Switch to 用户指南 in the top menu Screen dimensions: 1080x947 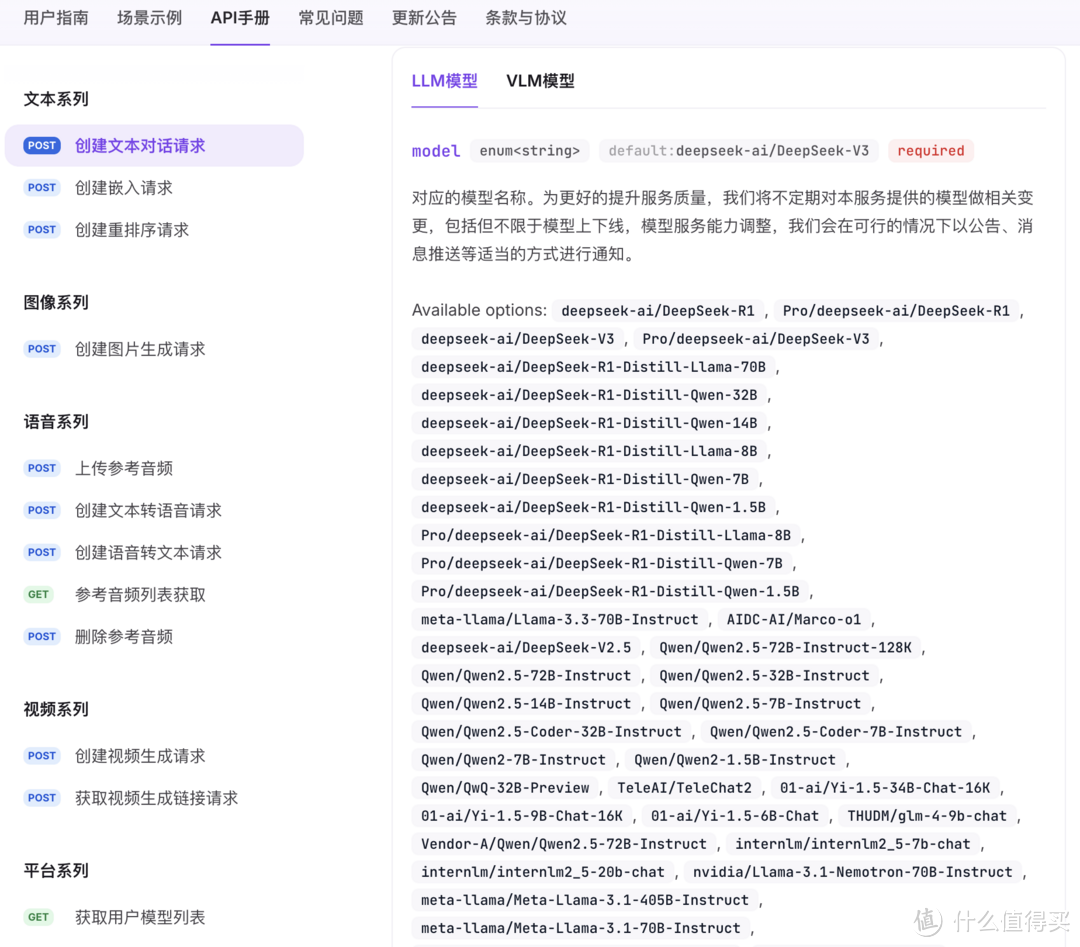click(55, 18)
